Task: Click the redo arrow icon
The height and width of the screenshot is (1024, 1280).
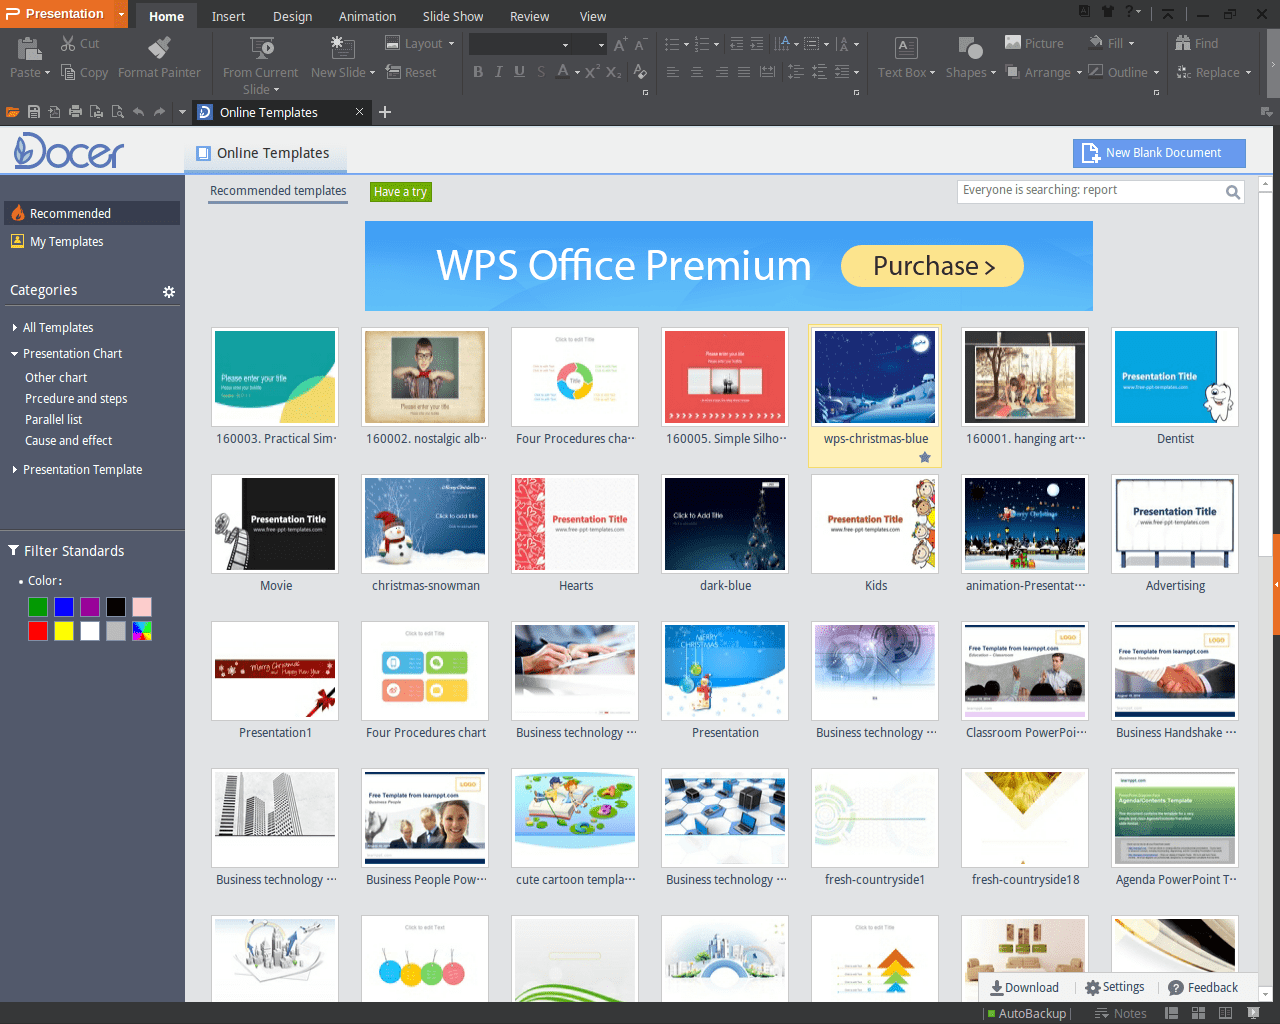Action: [159, 112]
